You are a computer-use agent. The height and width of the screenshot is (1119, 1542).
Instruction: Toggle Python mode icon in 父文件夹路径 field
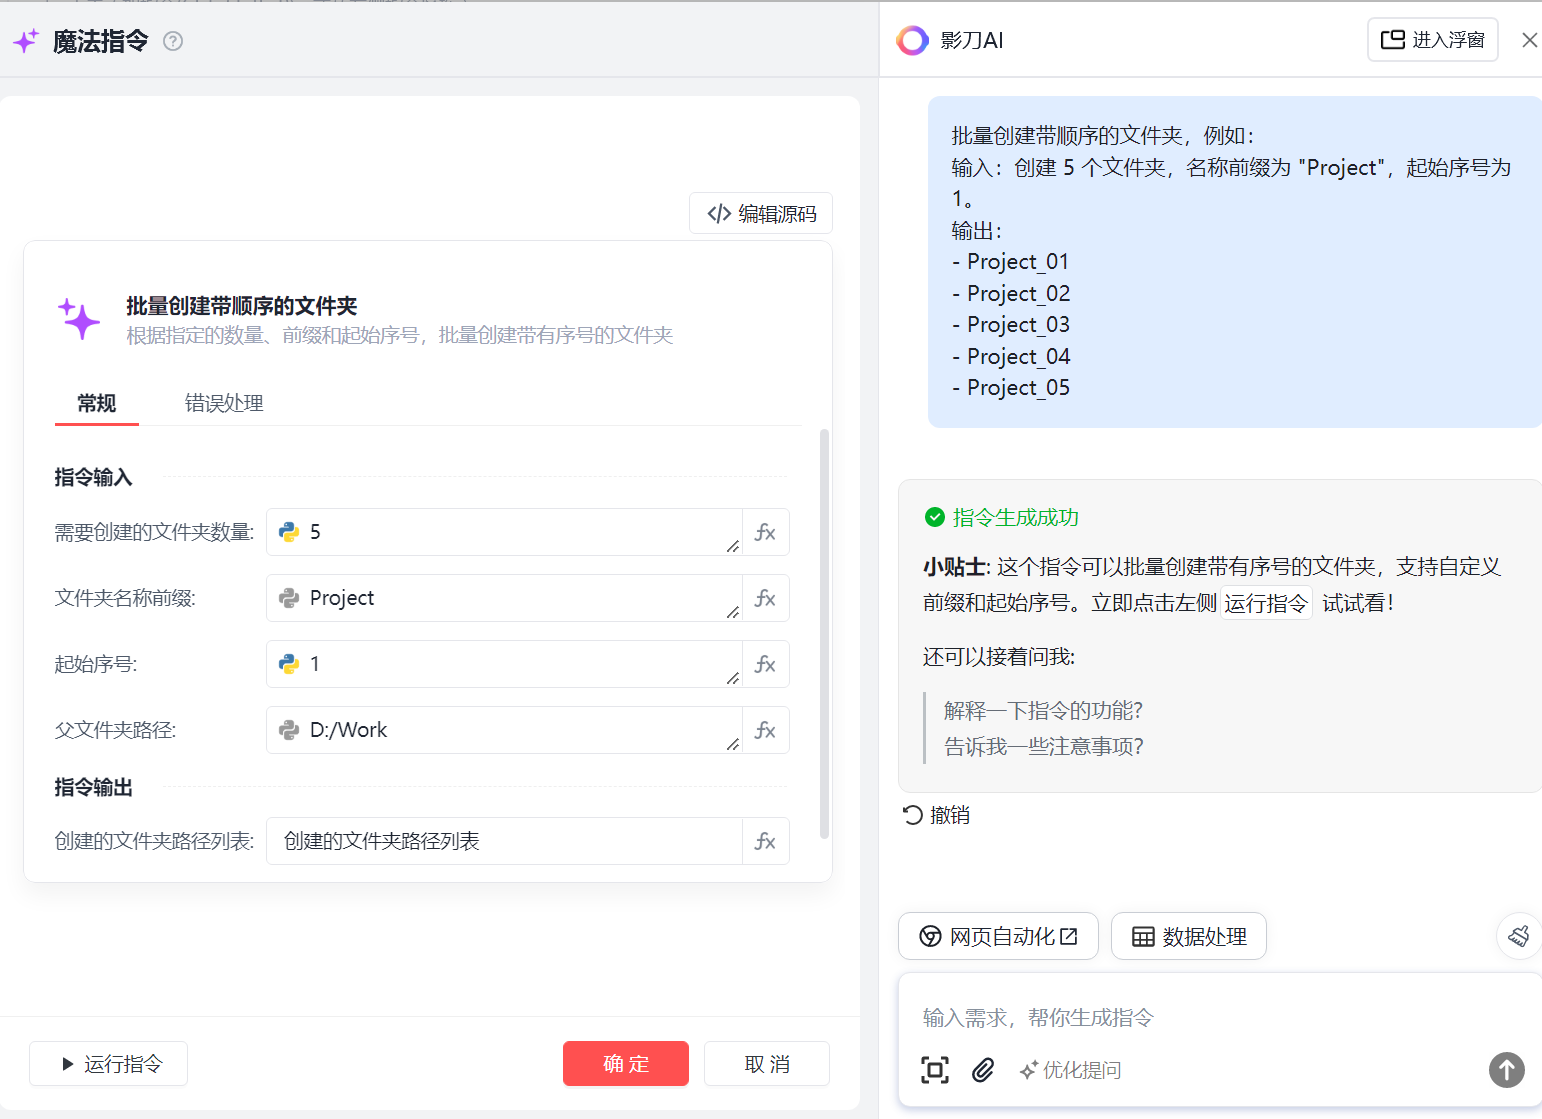pos(289,730)
